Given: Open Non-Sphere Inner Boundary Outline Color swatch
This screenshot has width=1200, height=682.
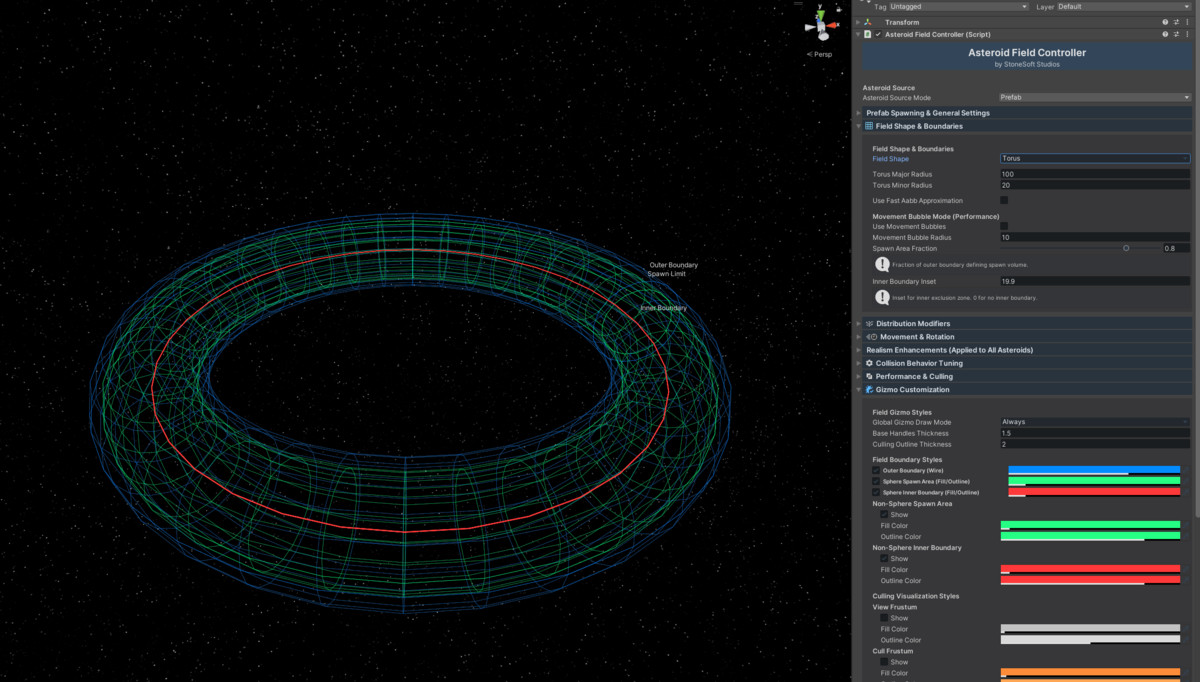Looking at the screenshot, I should pos(1090,581).
